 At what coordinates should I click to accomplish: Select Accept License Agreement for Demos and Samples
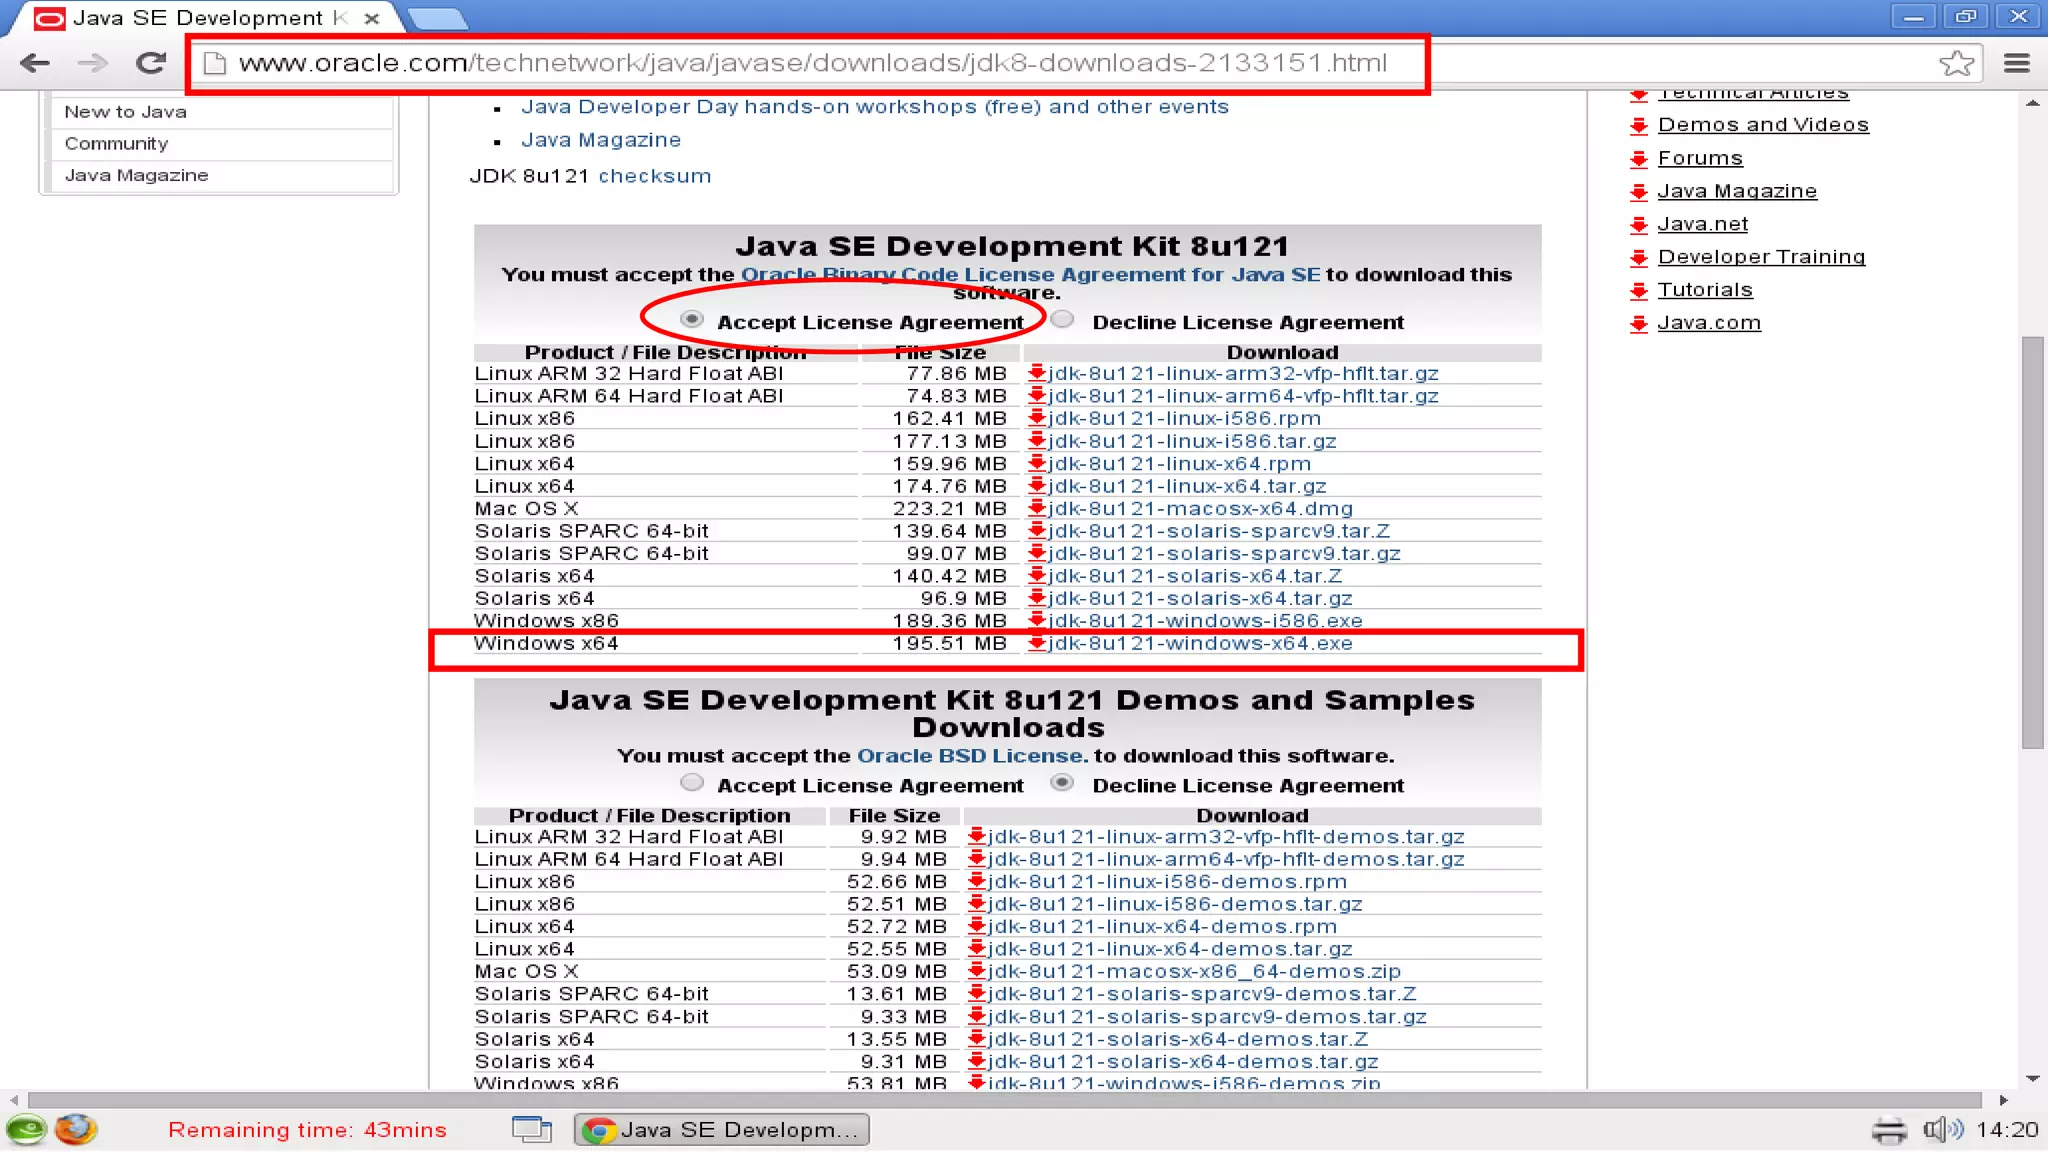[691, 783]
